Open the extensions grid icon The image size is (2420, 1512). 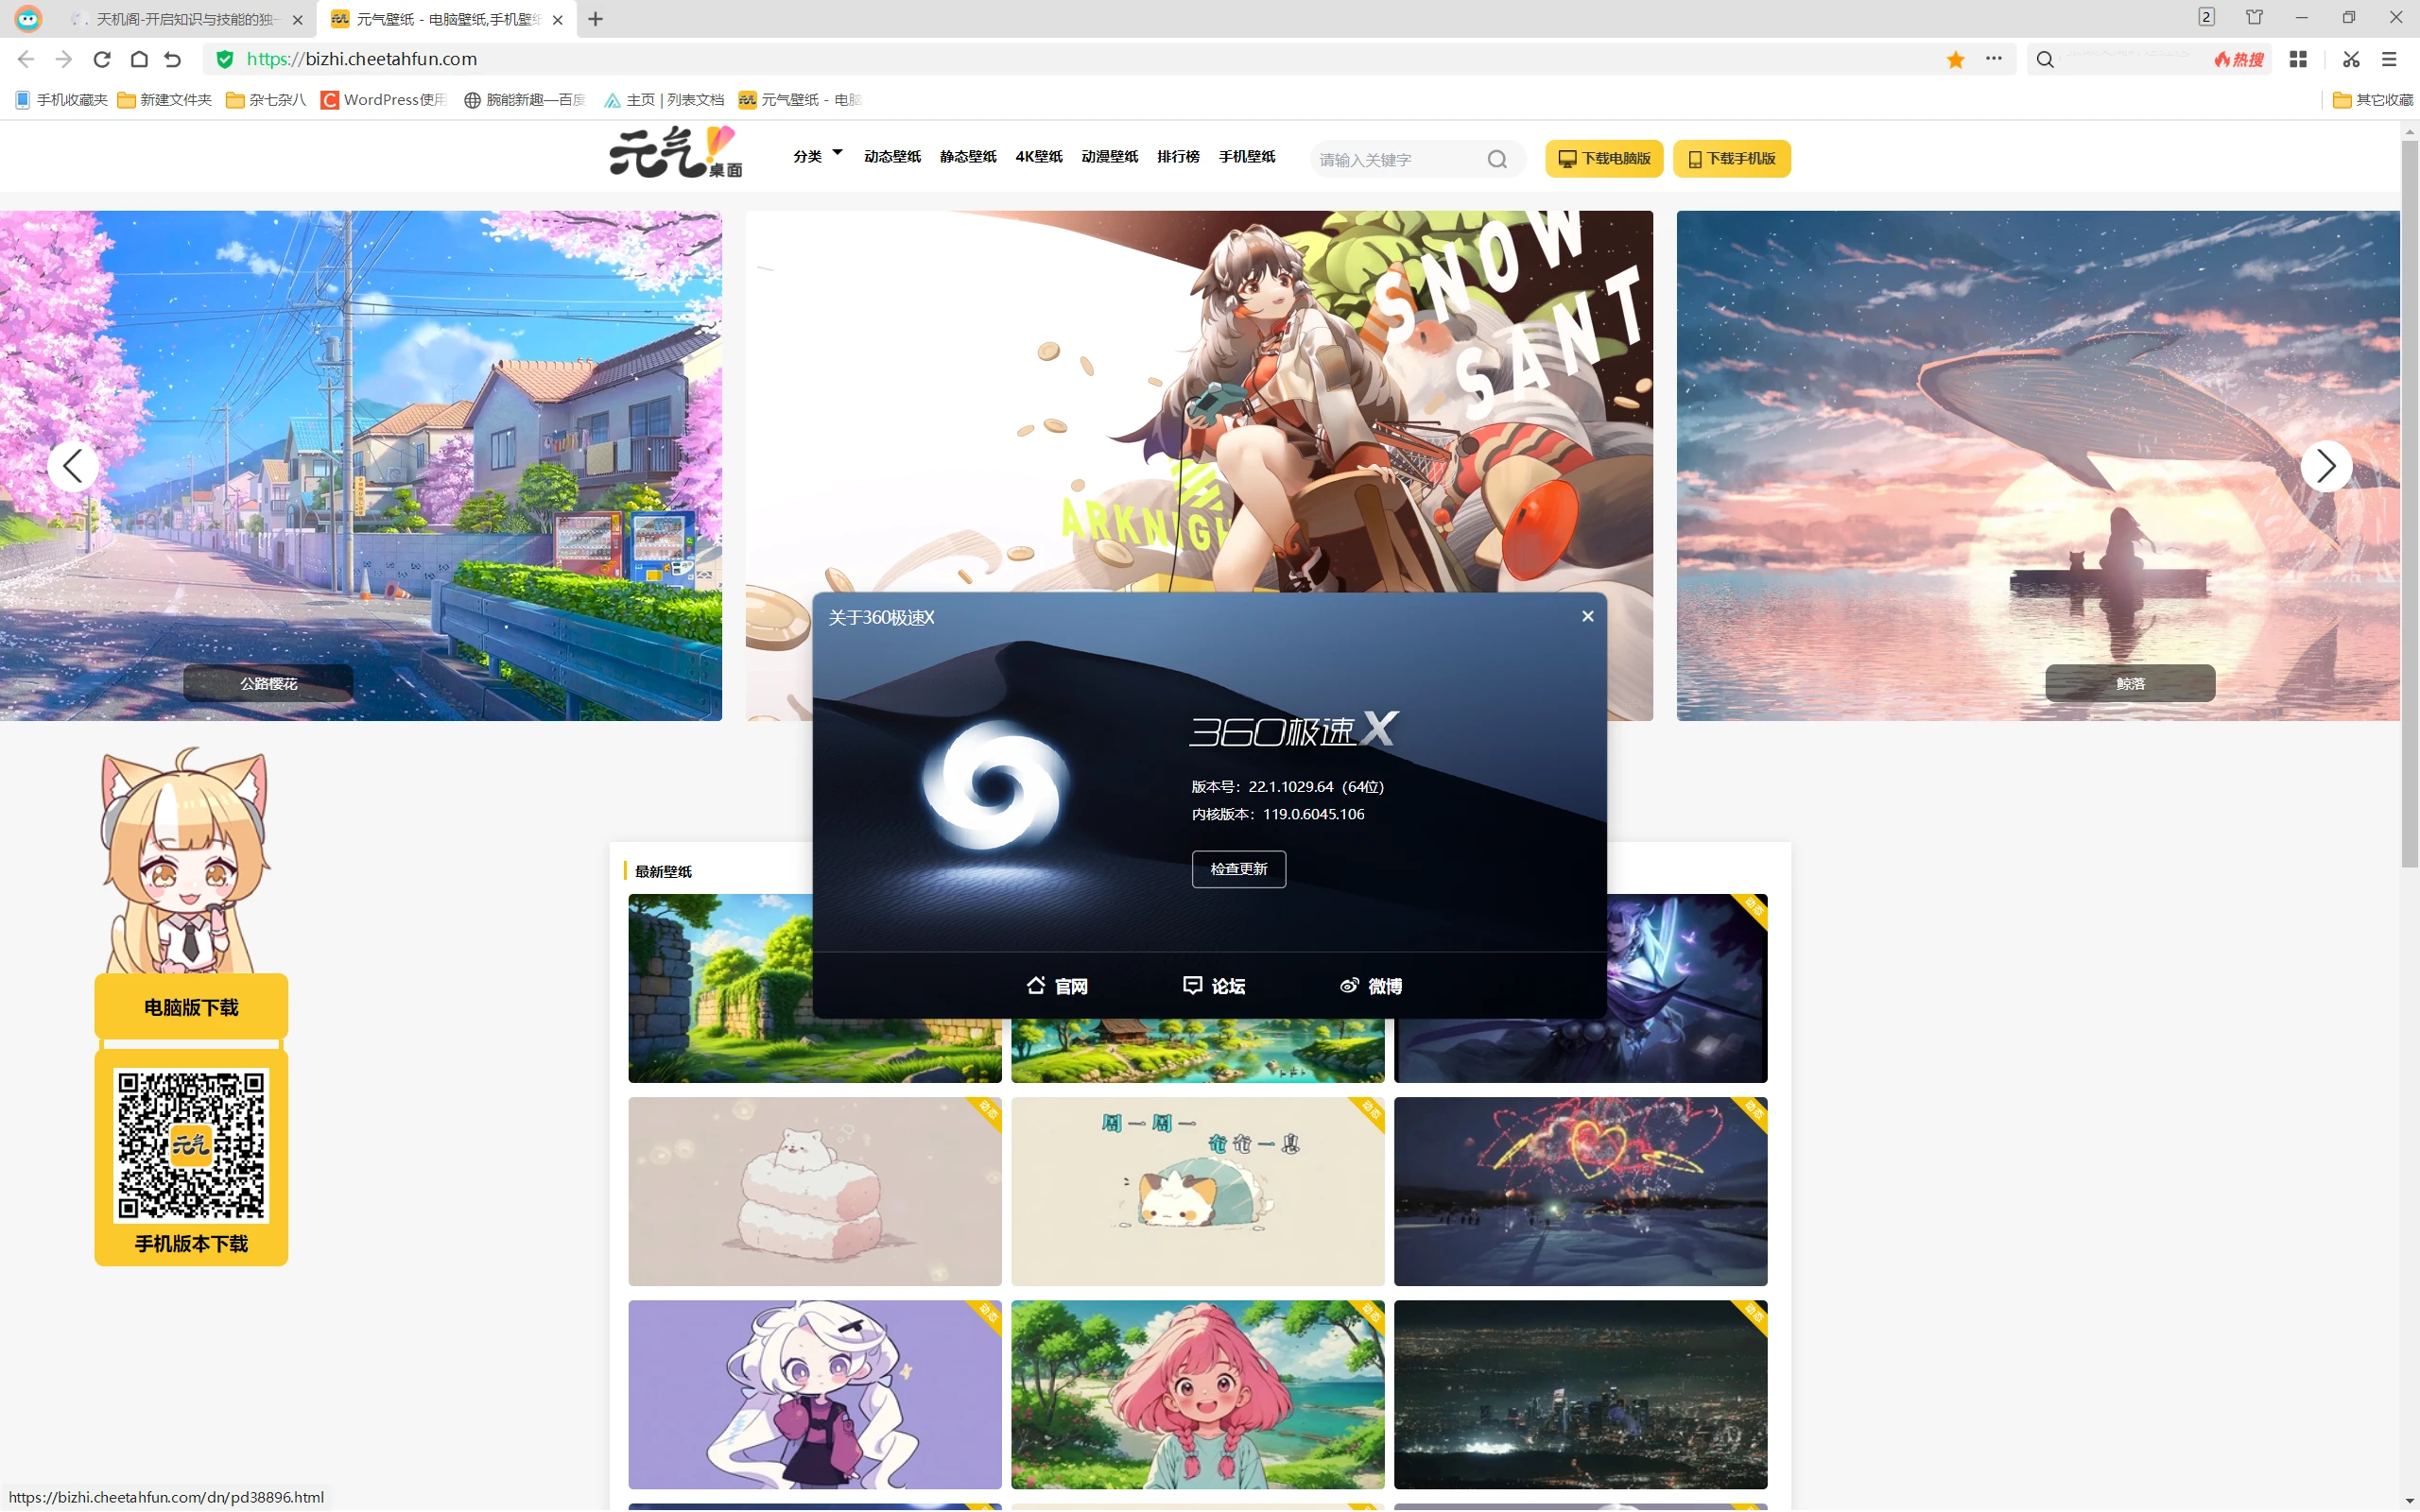tap(2298, 59)
